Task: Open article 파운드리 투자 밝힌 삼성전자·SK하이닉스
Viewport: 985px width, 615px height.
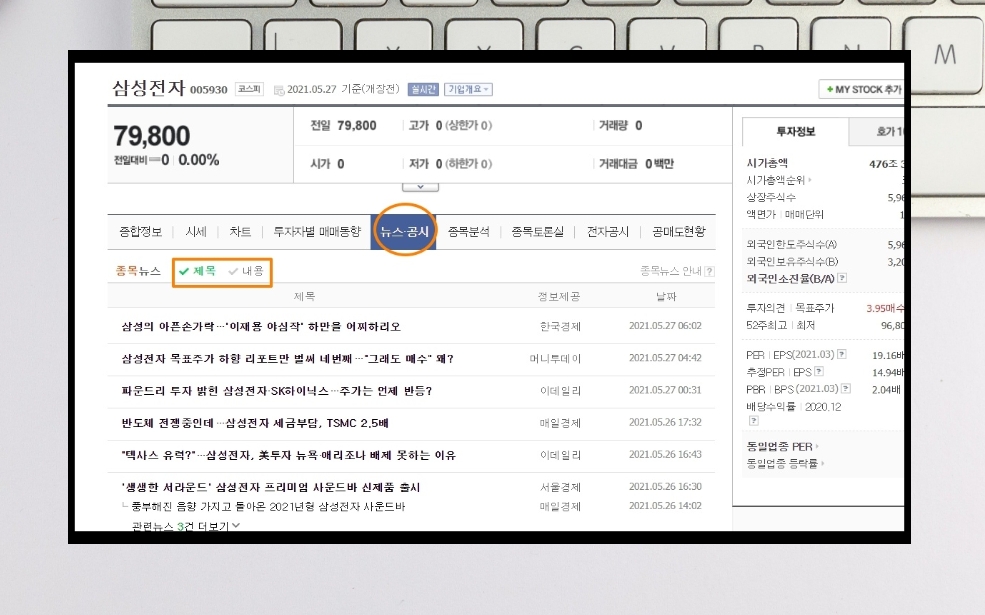Action: click(x=276, y=391)
